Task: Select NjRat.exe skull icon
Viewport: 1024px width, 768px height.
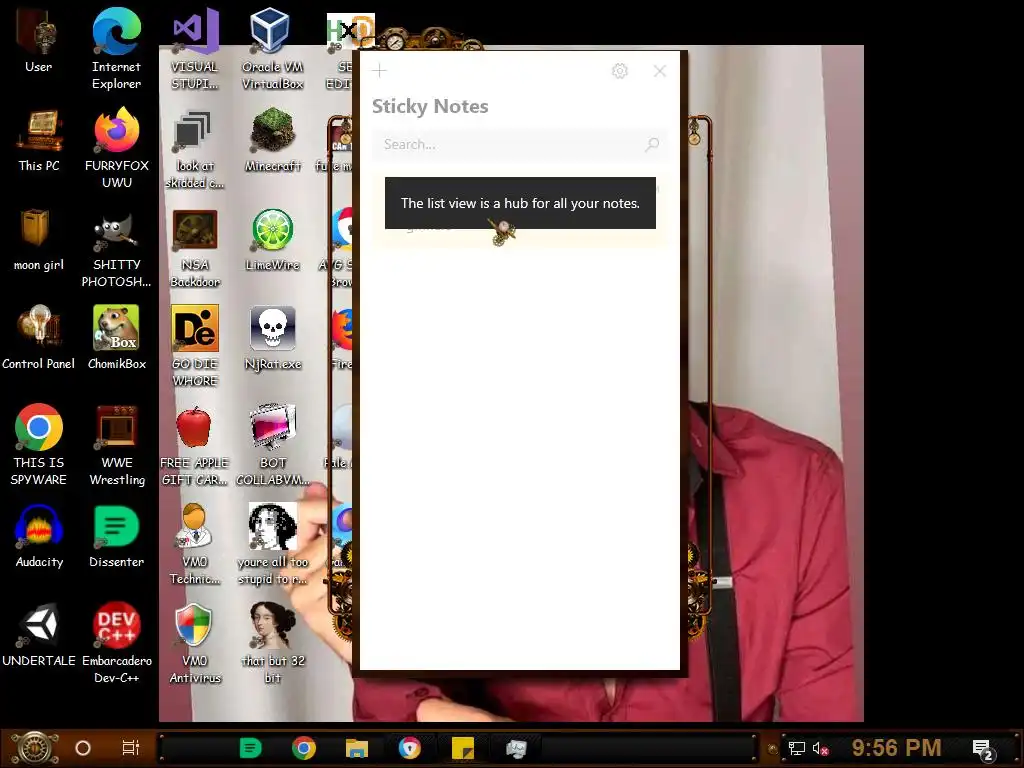Action: [272, 338]
